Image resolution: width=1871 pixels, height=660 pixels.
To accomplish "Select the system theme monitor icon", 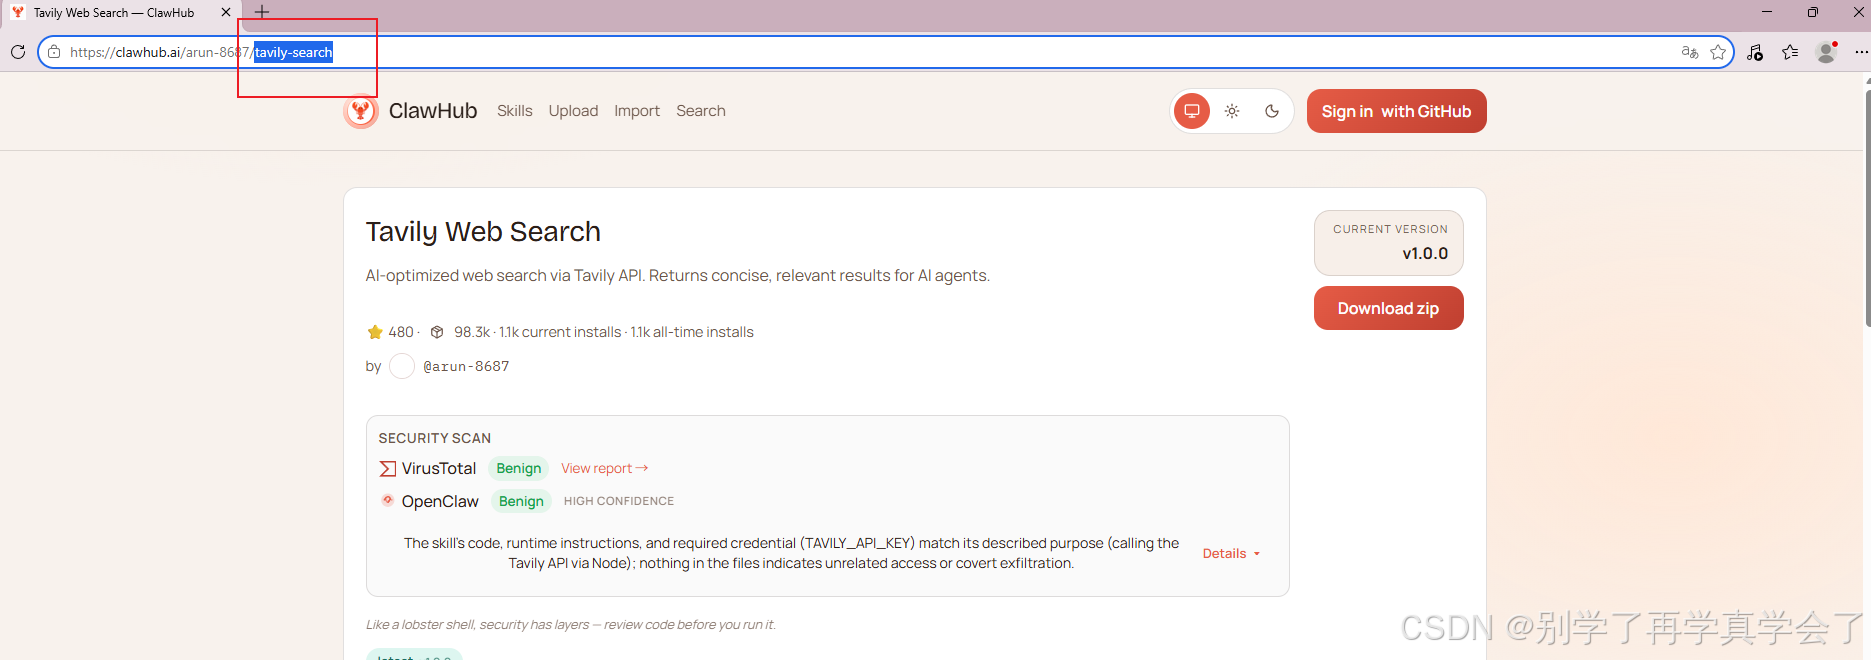I will (1192, 111).
